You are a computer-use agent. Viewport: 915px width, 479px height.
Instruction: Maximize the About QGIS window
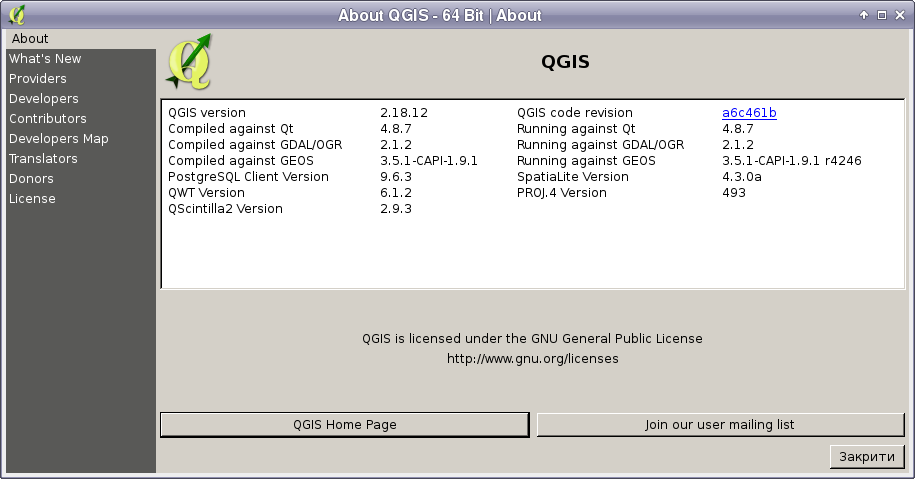click(x=882, y=15)
